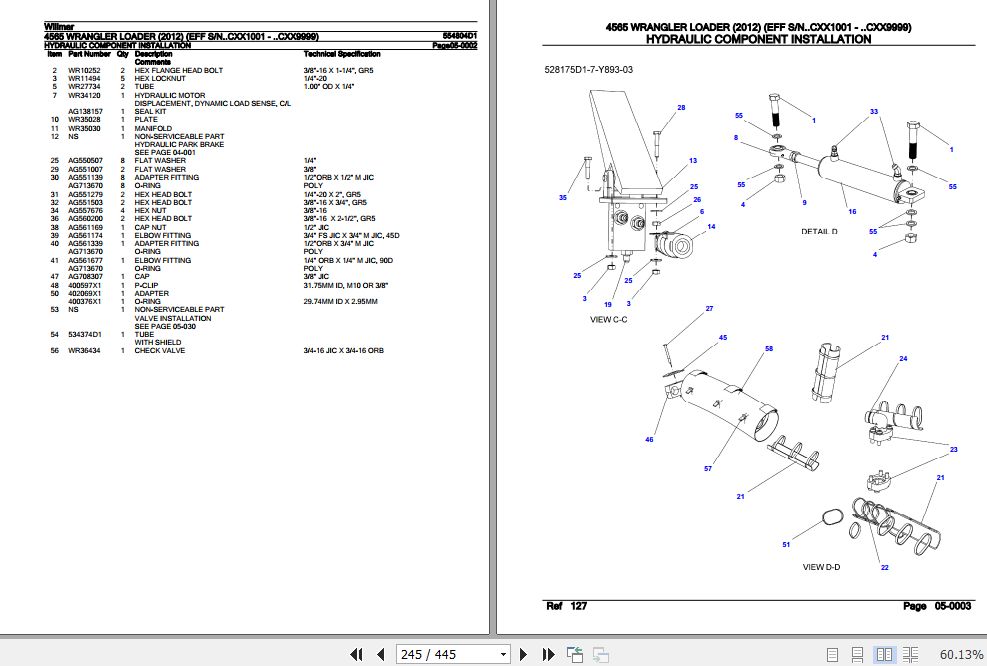Select continuous scrolling page layout
This screenshot has width=987, height=666.
click(859, 654)
